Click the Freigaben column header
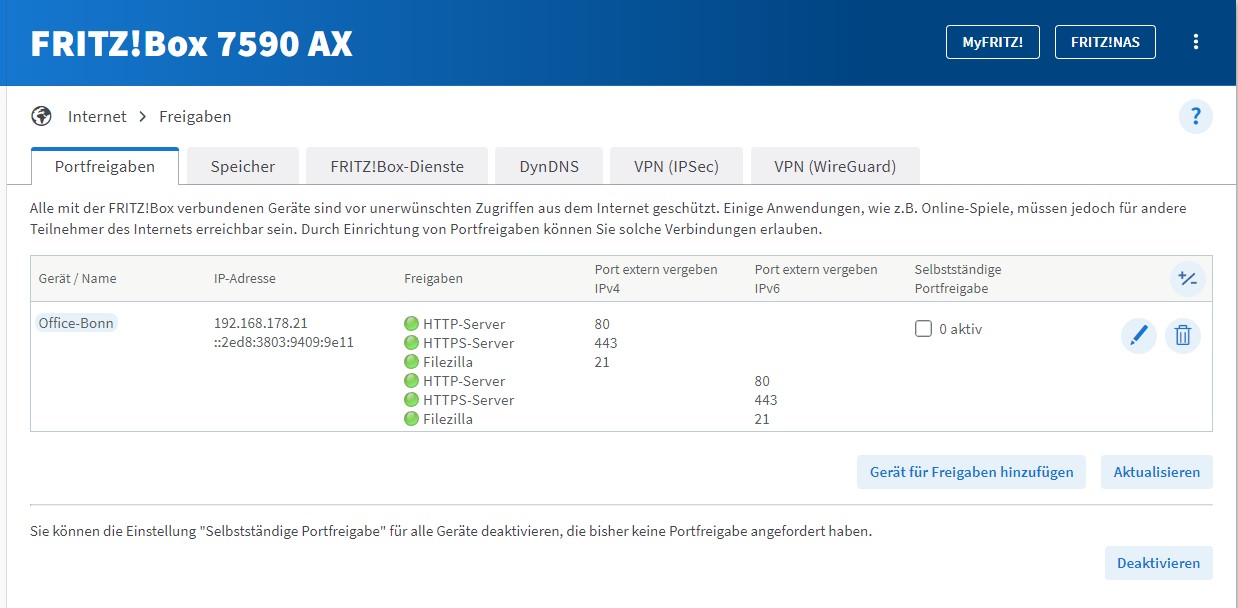 point(433,278)
